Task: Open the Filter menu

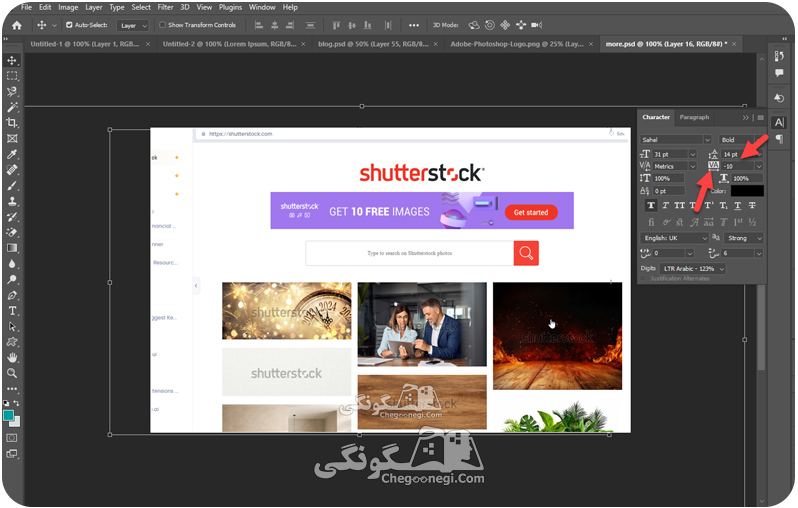Action: point(165,7)
